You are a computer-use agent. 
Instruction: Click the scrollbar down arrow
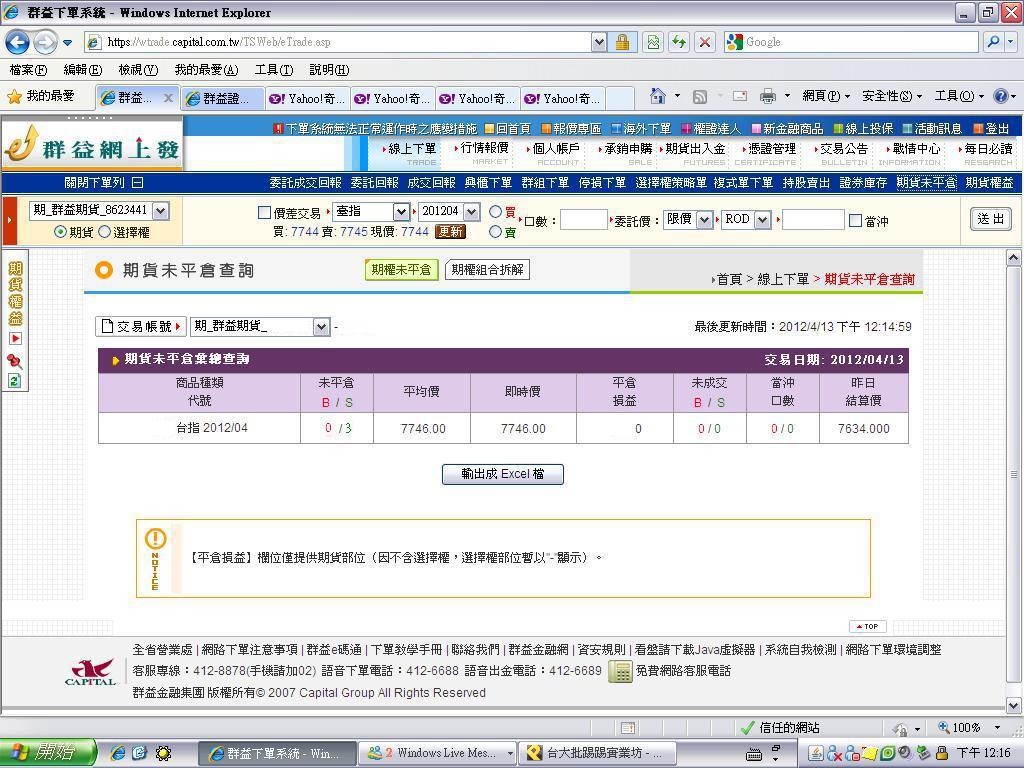pos(1014,705)
